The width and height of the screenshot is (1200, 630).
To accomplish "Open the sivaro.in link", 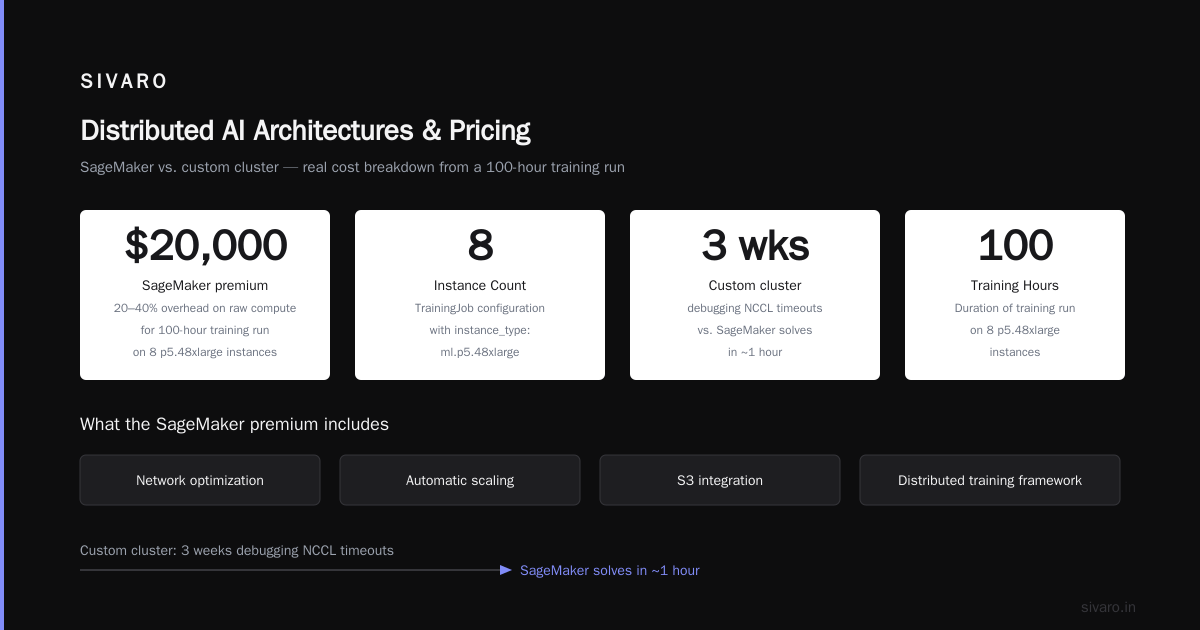I will pyautogui.click(x=1108, y=607).
